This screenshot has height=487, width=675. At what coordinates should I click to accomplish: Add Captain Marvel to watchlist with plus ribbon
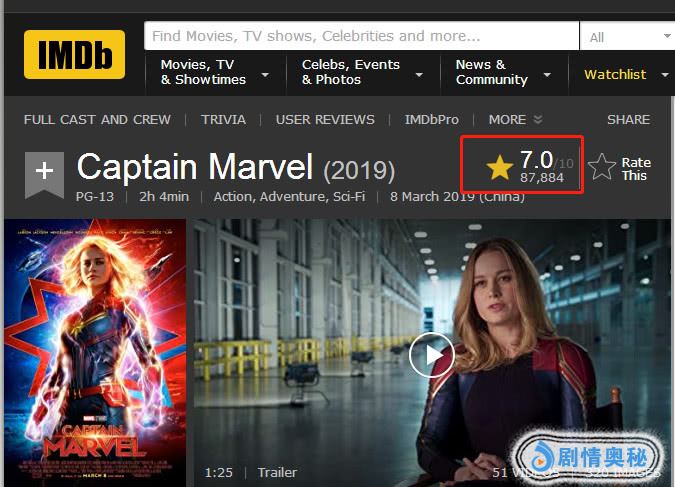(x=44, y=175)
